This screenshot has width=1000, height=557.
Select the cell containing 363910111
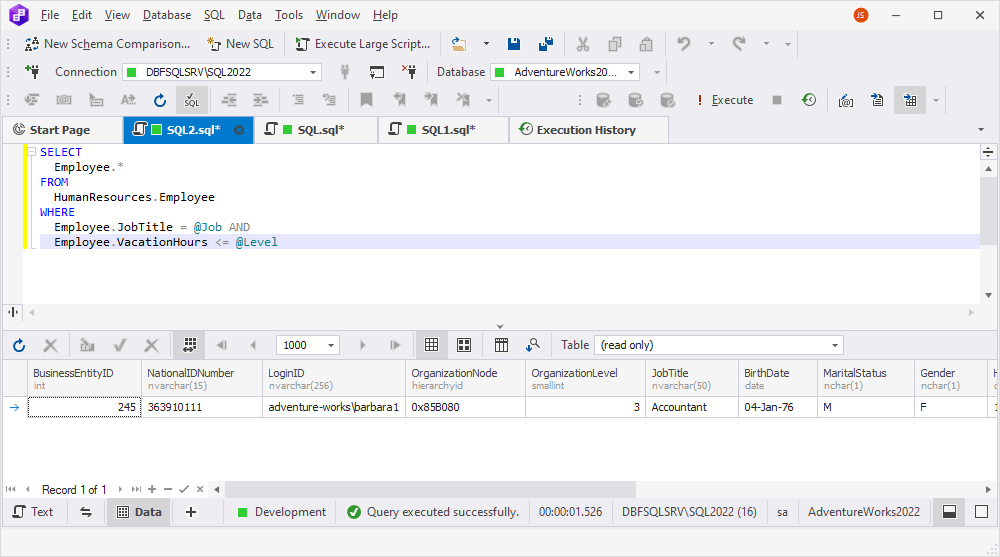pyautogui.click(x=202, y=407)
